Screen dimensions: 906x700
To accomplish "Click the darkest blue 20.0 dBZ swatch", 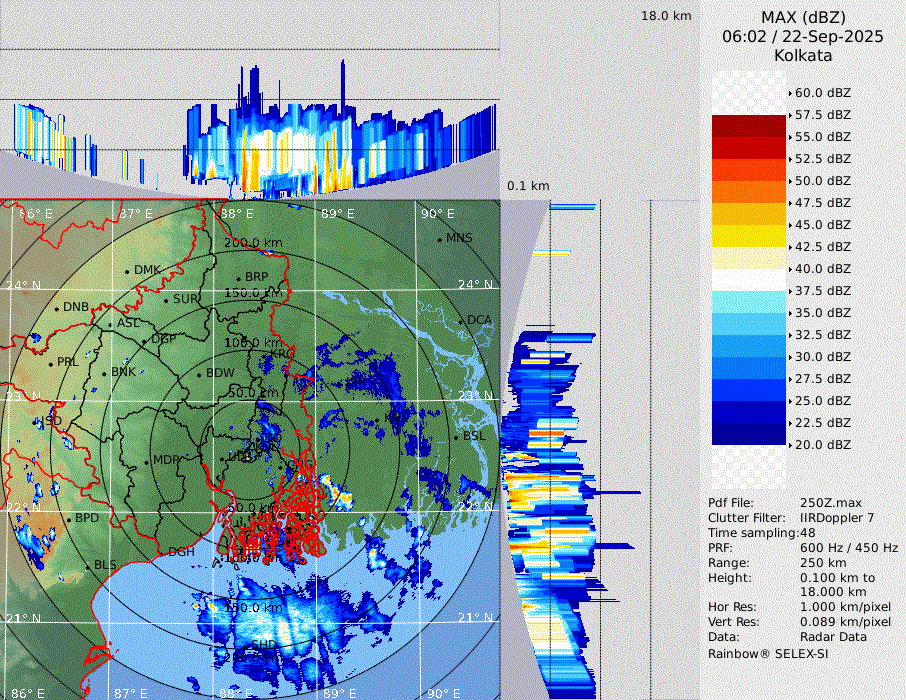I will pyautogui.click(x=748, y=434).
